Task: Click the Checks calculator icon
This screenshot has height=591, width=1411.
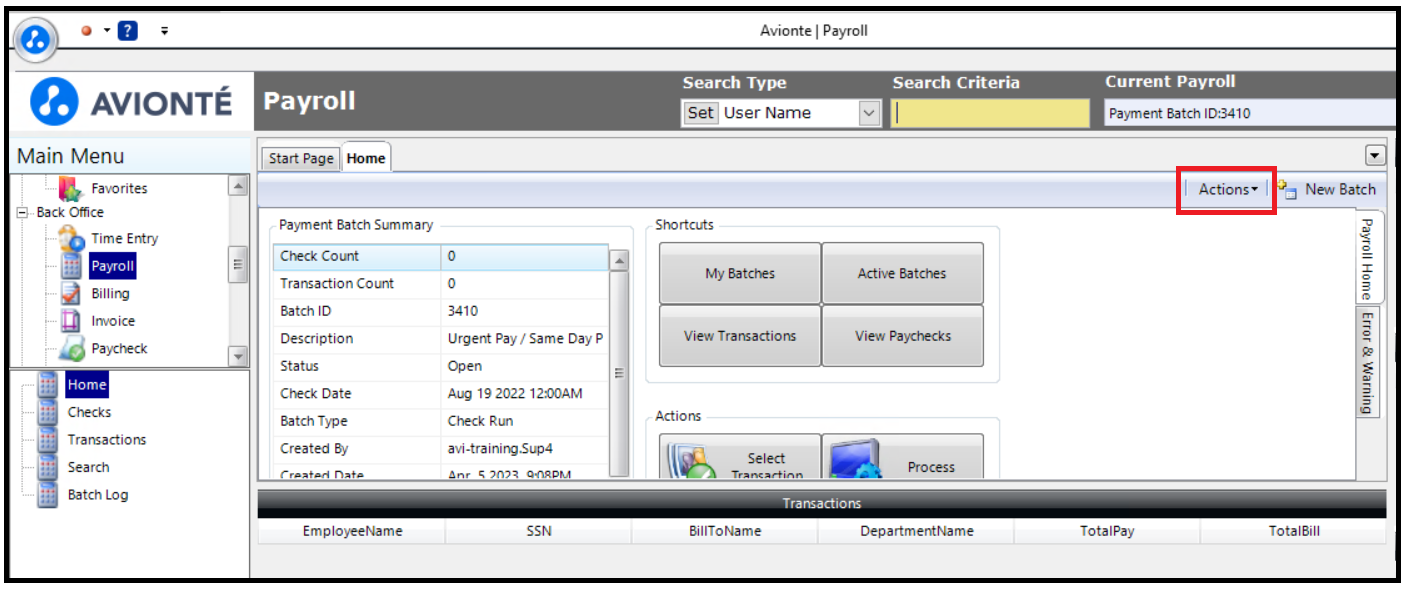Action: [47, 412]
